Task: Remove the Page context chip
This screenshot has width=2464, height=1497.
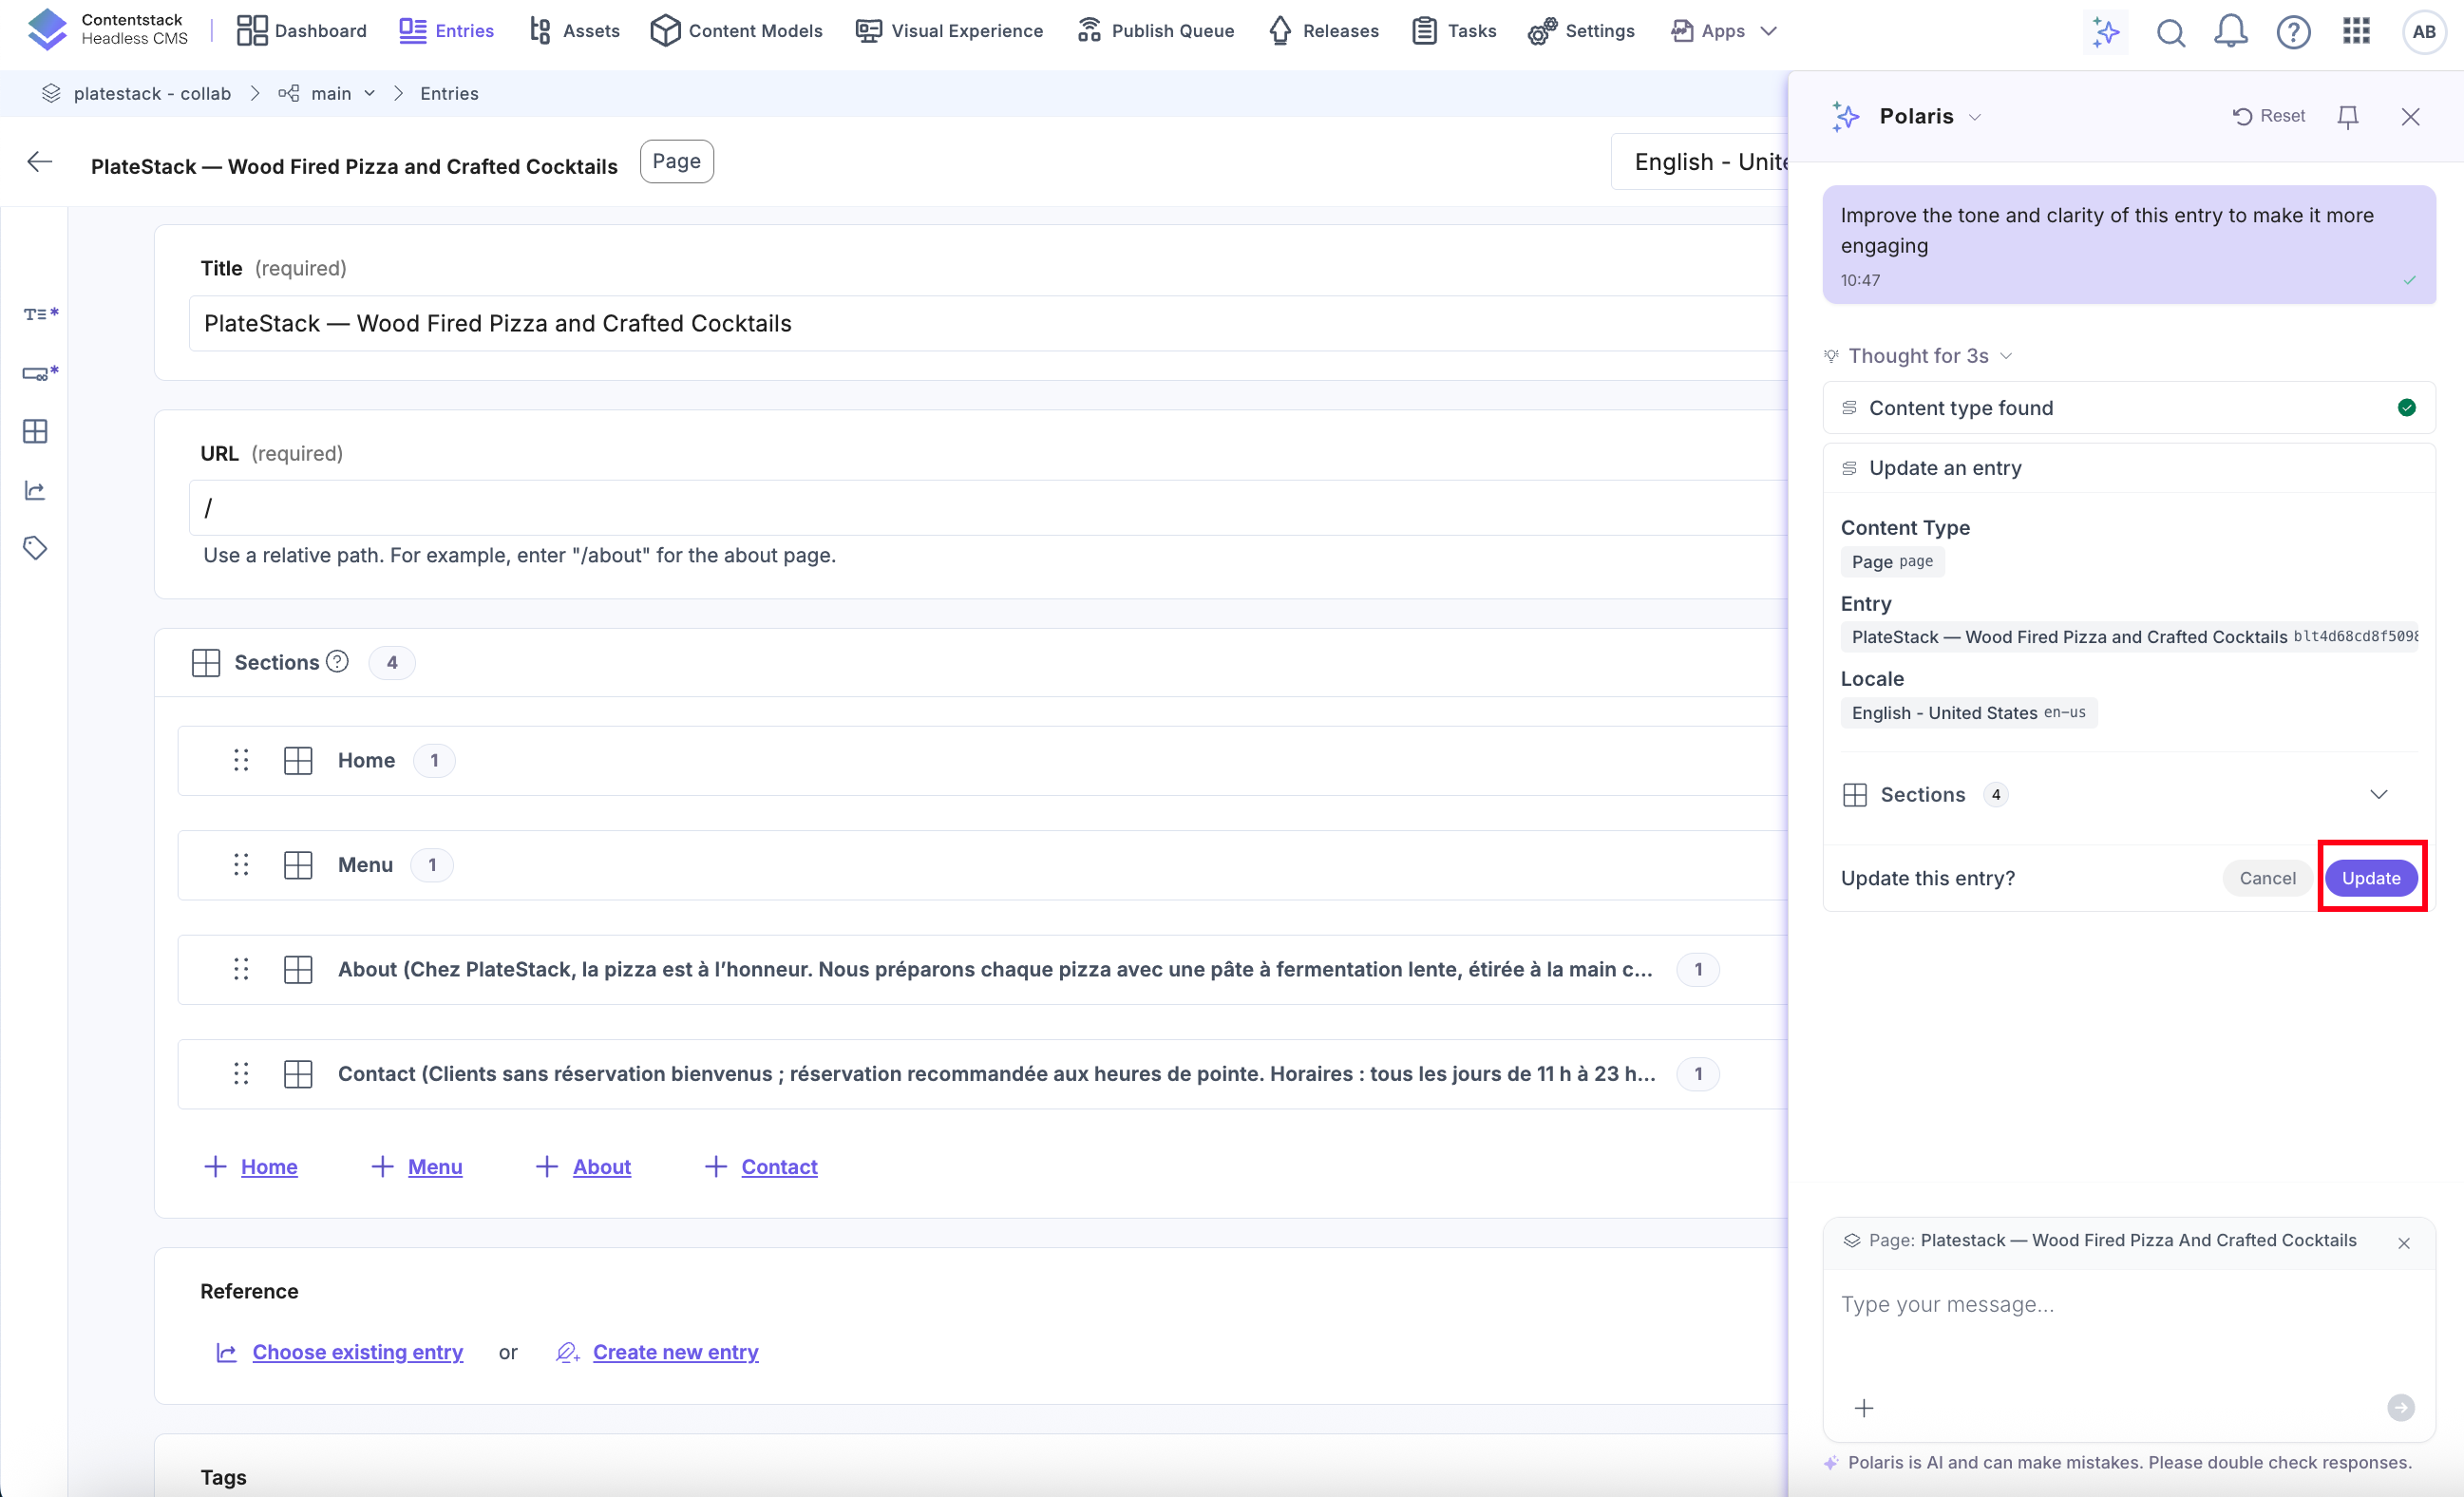Action: pyautogui.click(x=2404, y=1243)
